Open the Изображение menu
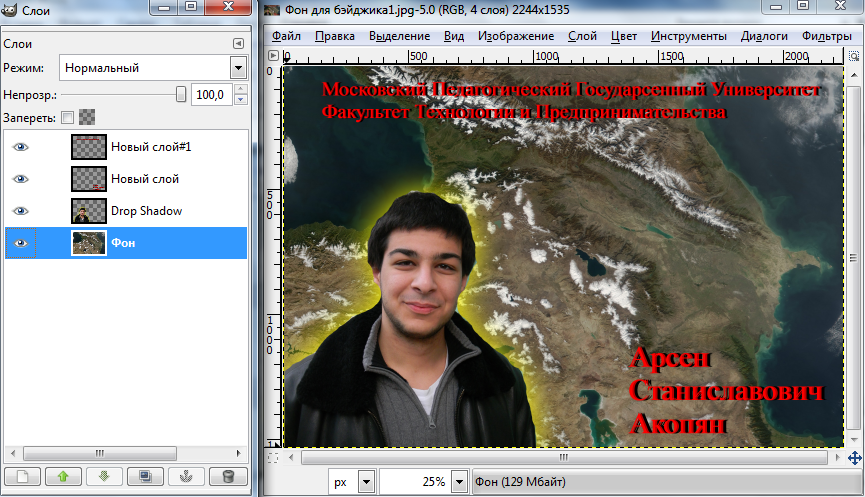Screen dimensions: 865x497 516,36
